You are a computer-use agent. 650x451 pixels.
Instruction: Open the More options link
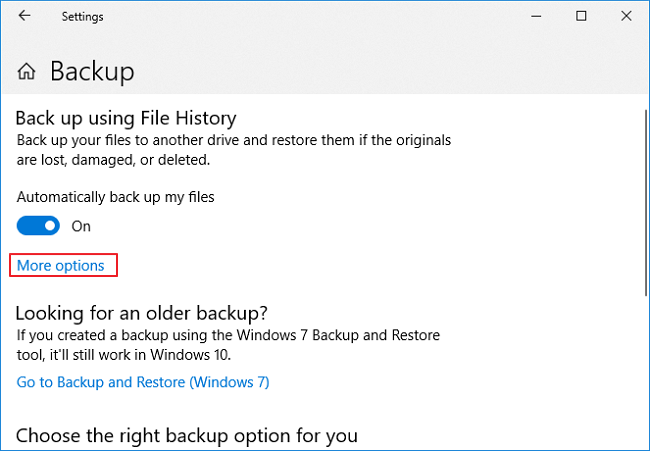click(x=61, y=266)
